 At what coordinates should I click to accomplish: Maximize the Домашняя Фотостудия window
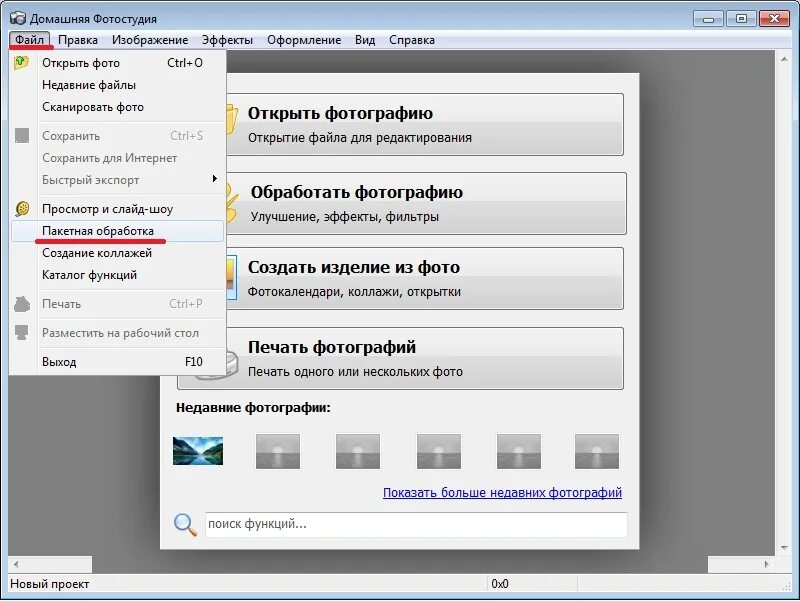tap(741, 19)
